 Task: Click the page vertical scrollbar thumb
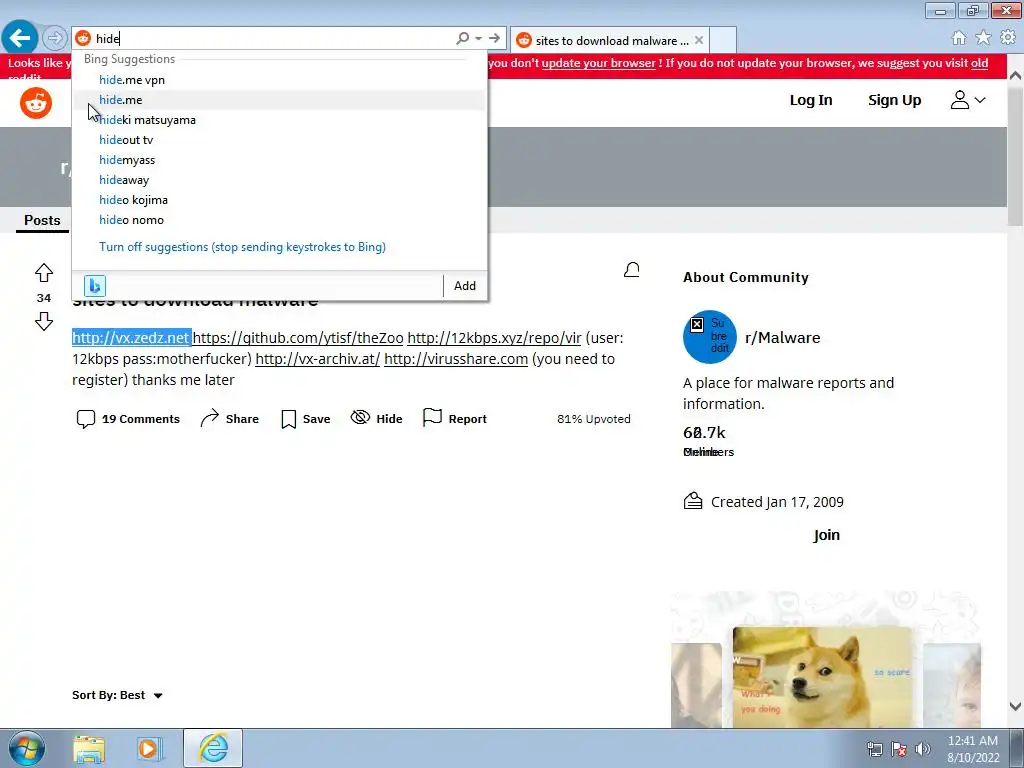click(x=1016, y=155)
